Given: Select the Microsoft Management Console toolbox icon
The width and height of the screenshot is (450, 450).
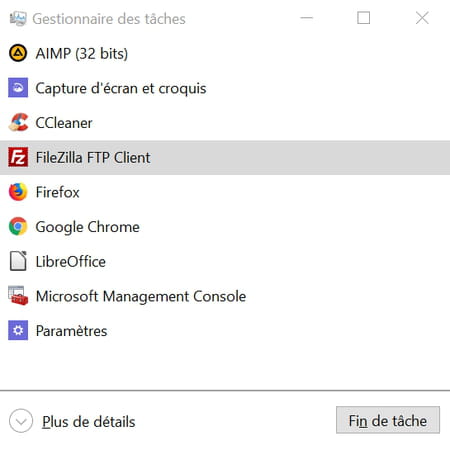Looking at the screenshot, I should coord(18,296).
